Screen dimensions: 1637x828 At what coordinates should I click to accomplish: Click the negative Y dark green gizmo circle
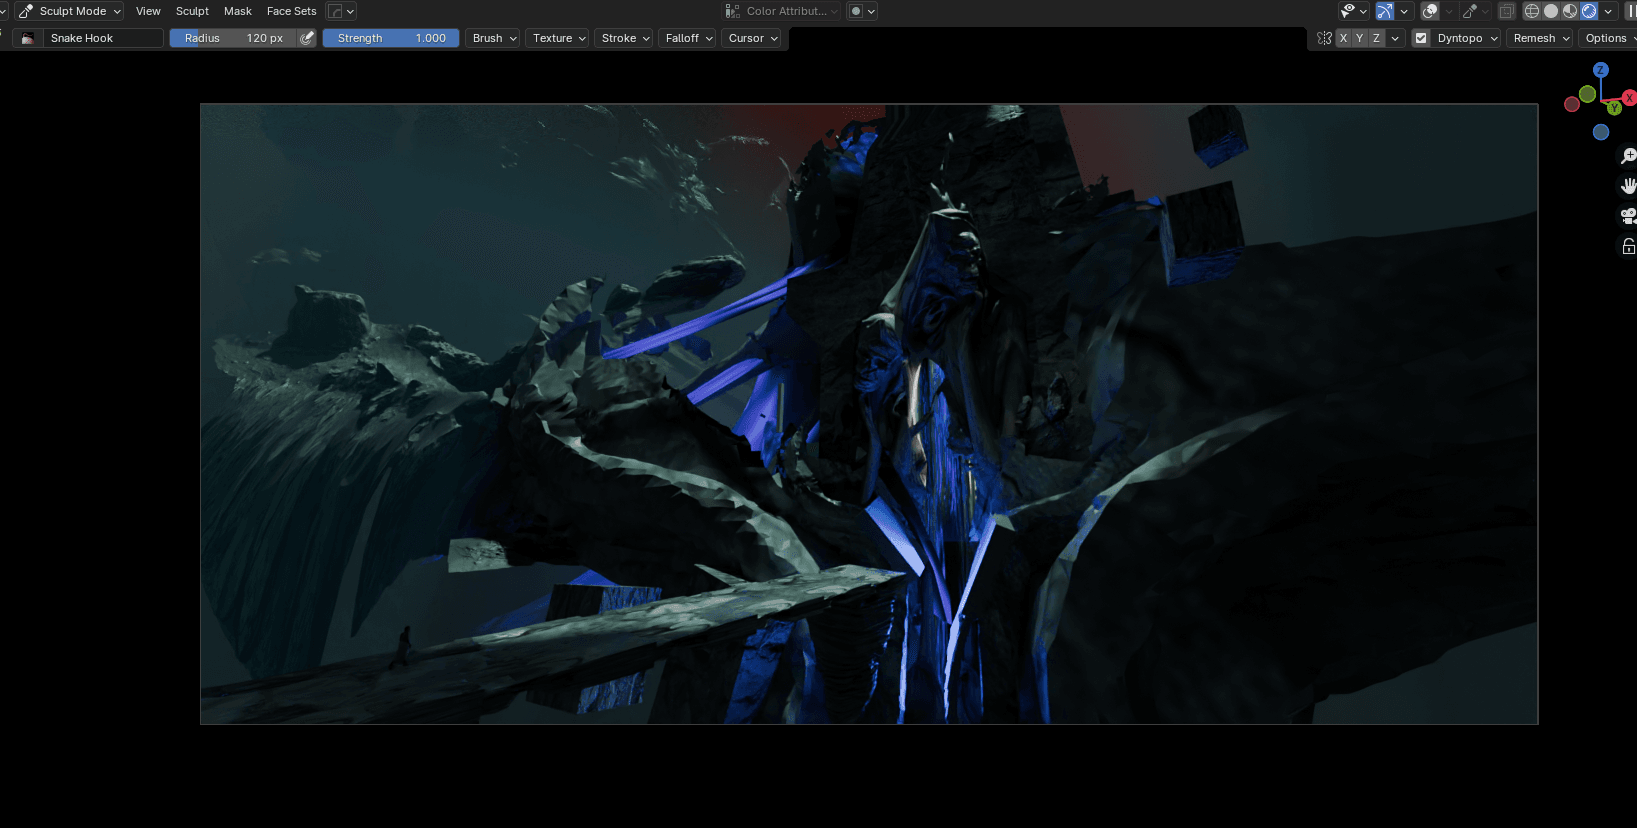tap(1588, 94)
